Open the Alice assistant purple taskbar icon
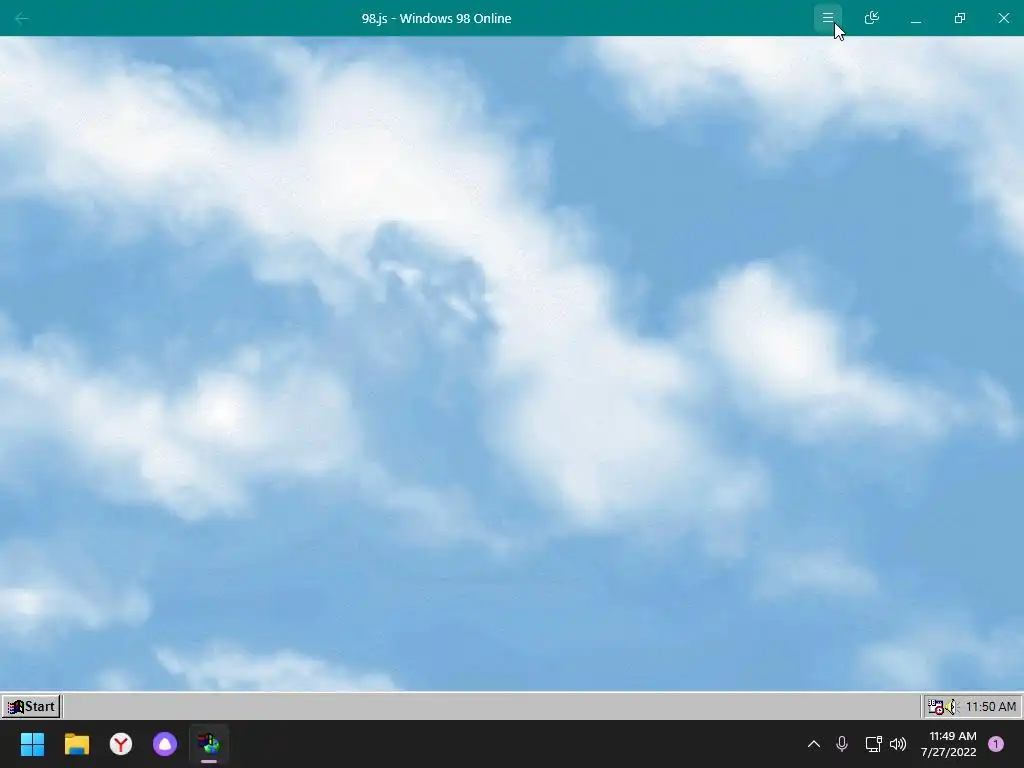This screenshot has height=768, width=1024. coord(165,744)
